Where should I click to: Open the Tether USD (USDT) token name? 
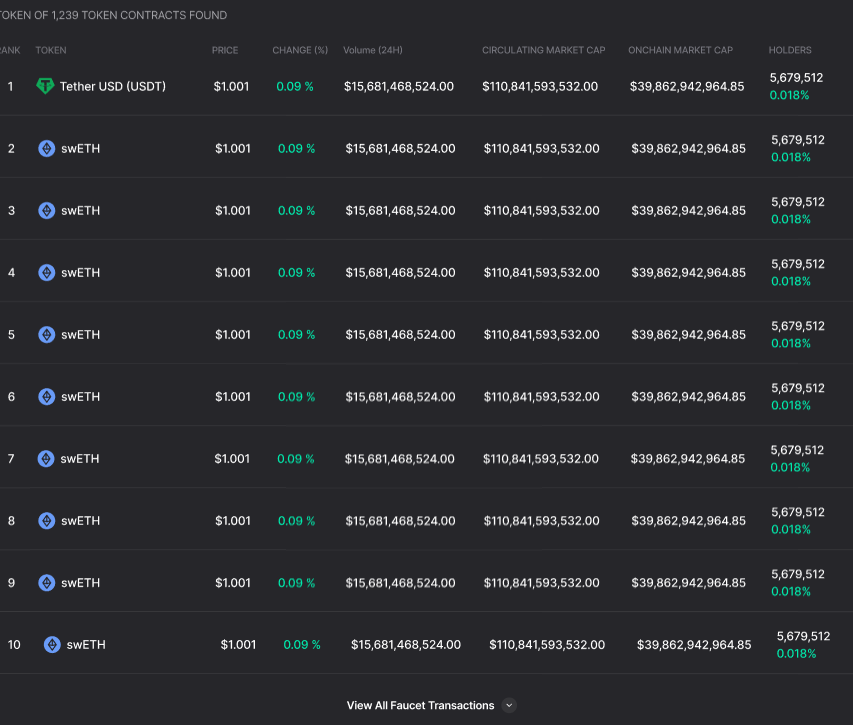113,86
